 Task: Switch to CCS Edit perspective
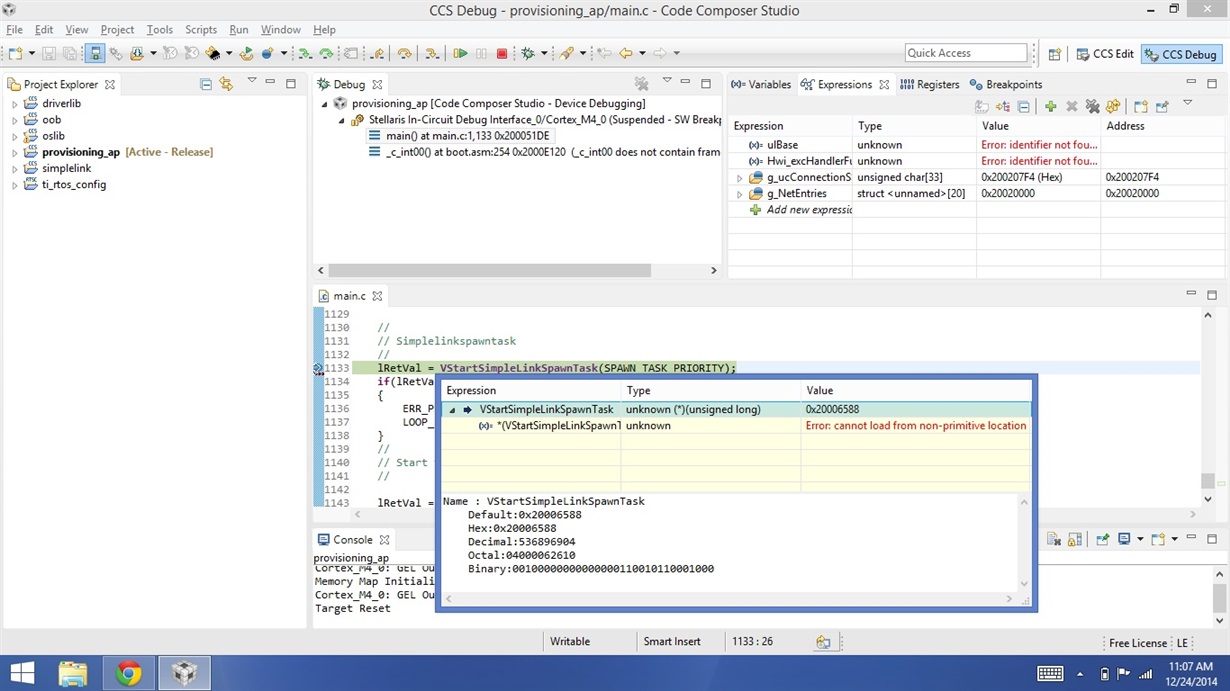click(1104, 54)
